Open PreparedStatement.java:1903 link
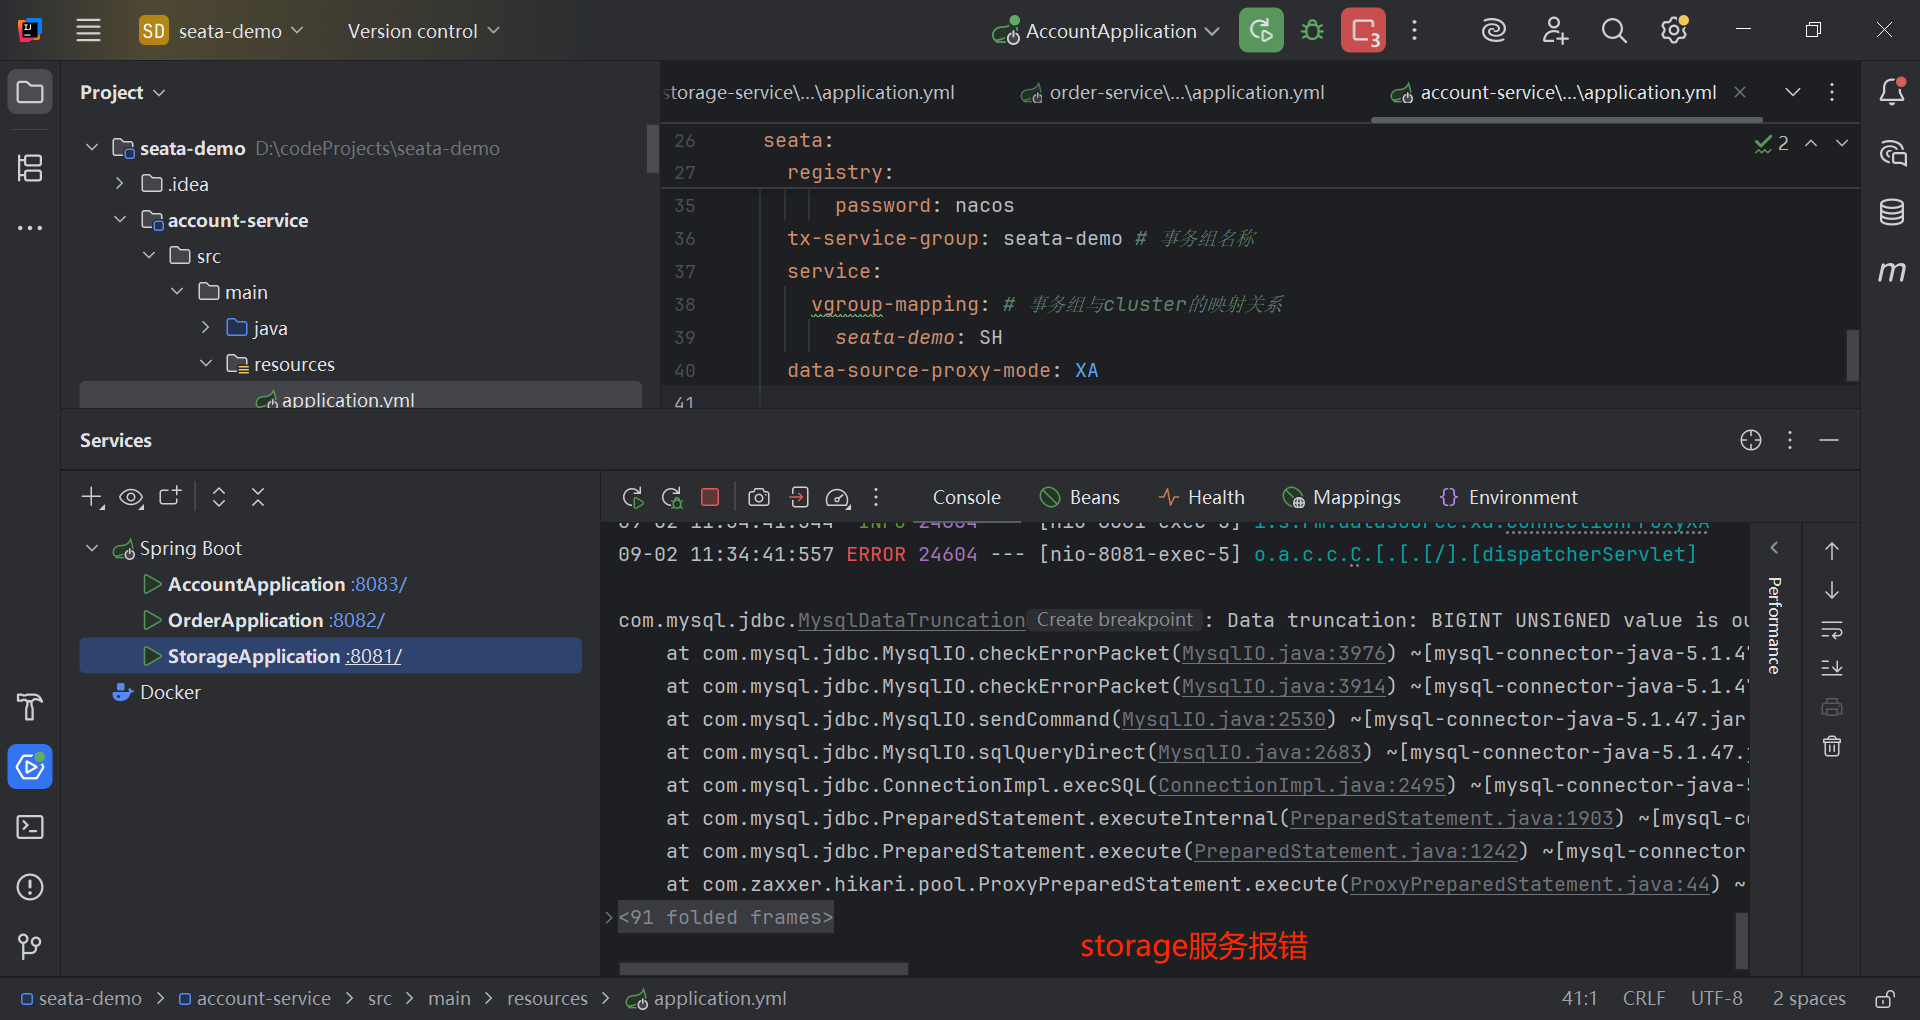 pos(1452,818)
